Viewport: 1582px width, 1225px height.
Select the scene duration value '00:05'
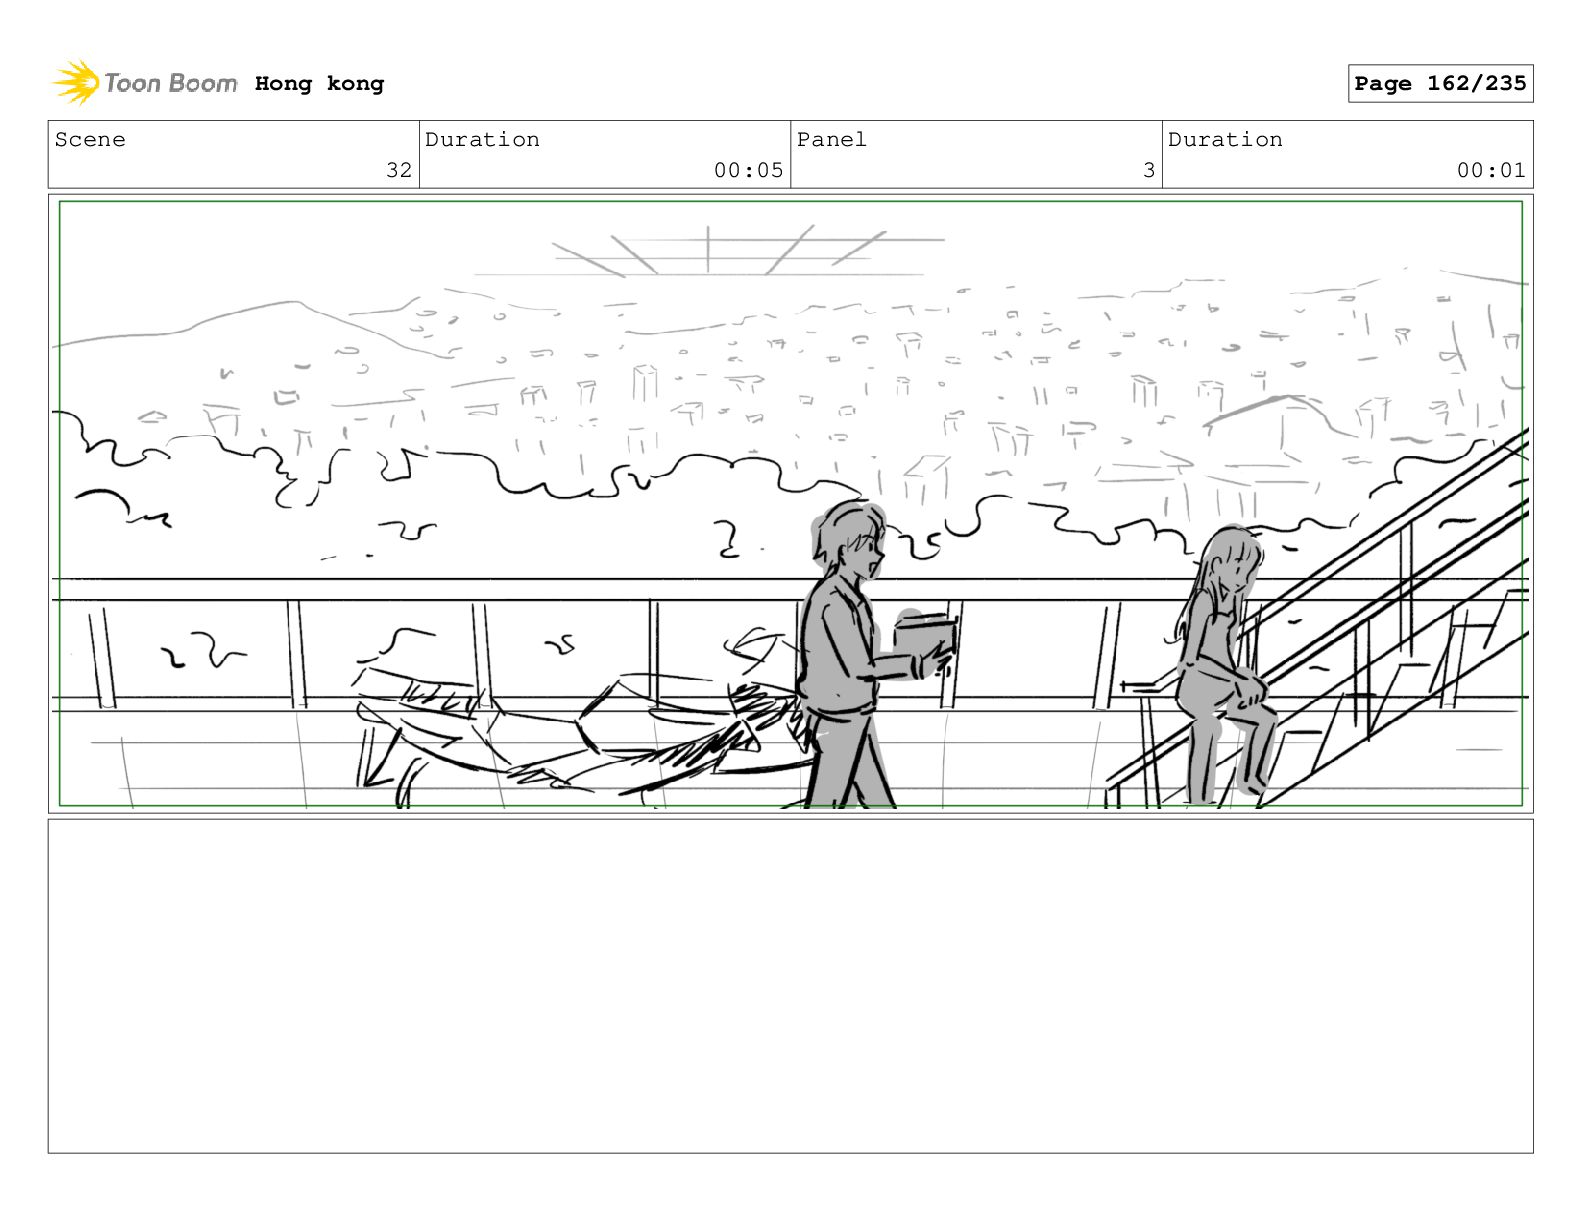pyautogui.click(x=748, y=170)
